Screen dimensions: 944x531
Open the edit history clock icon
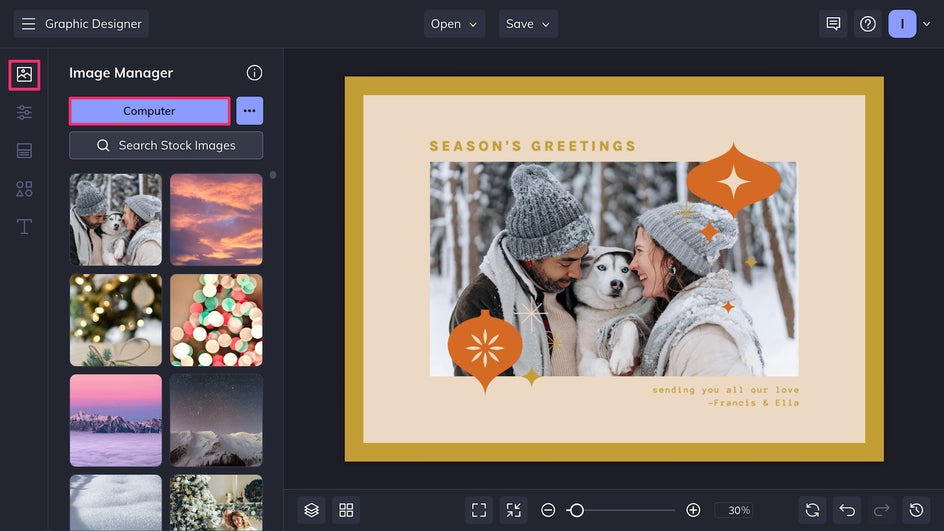916,510
